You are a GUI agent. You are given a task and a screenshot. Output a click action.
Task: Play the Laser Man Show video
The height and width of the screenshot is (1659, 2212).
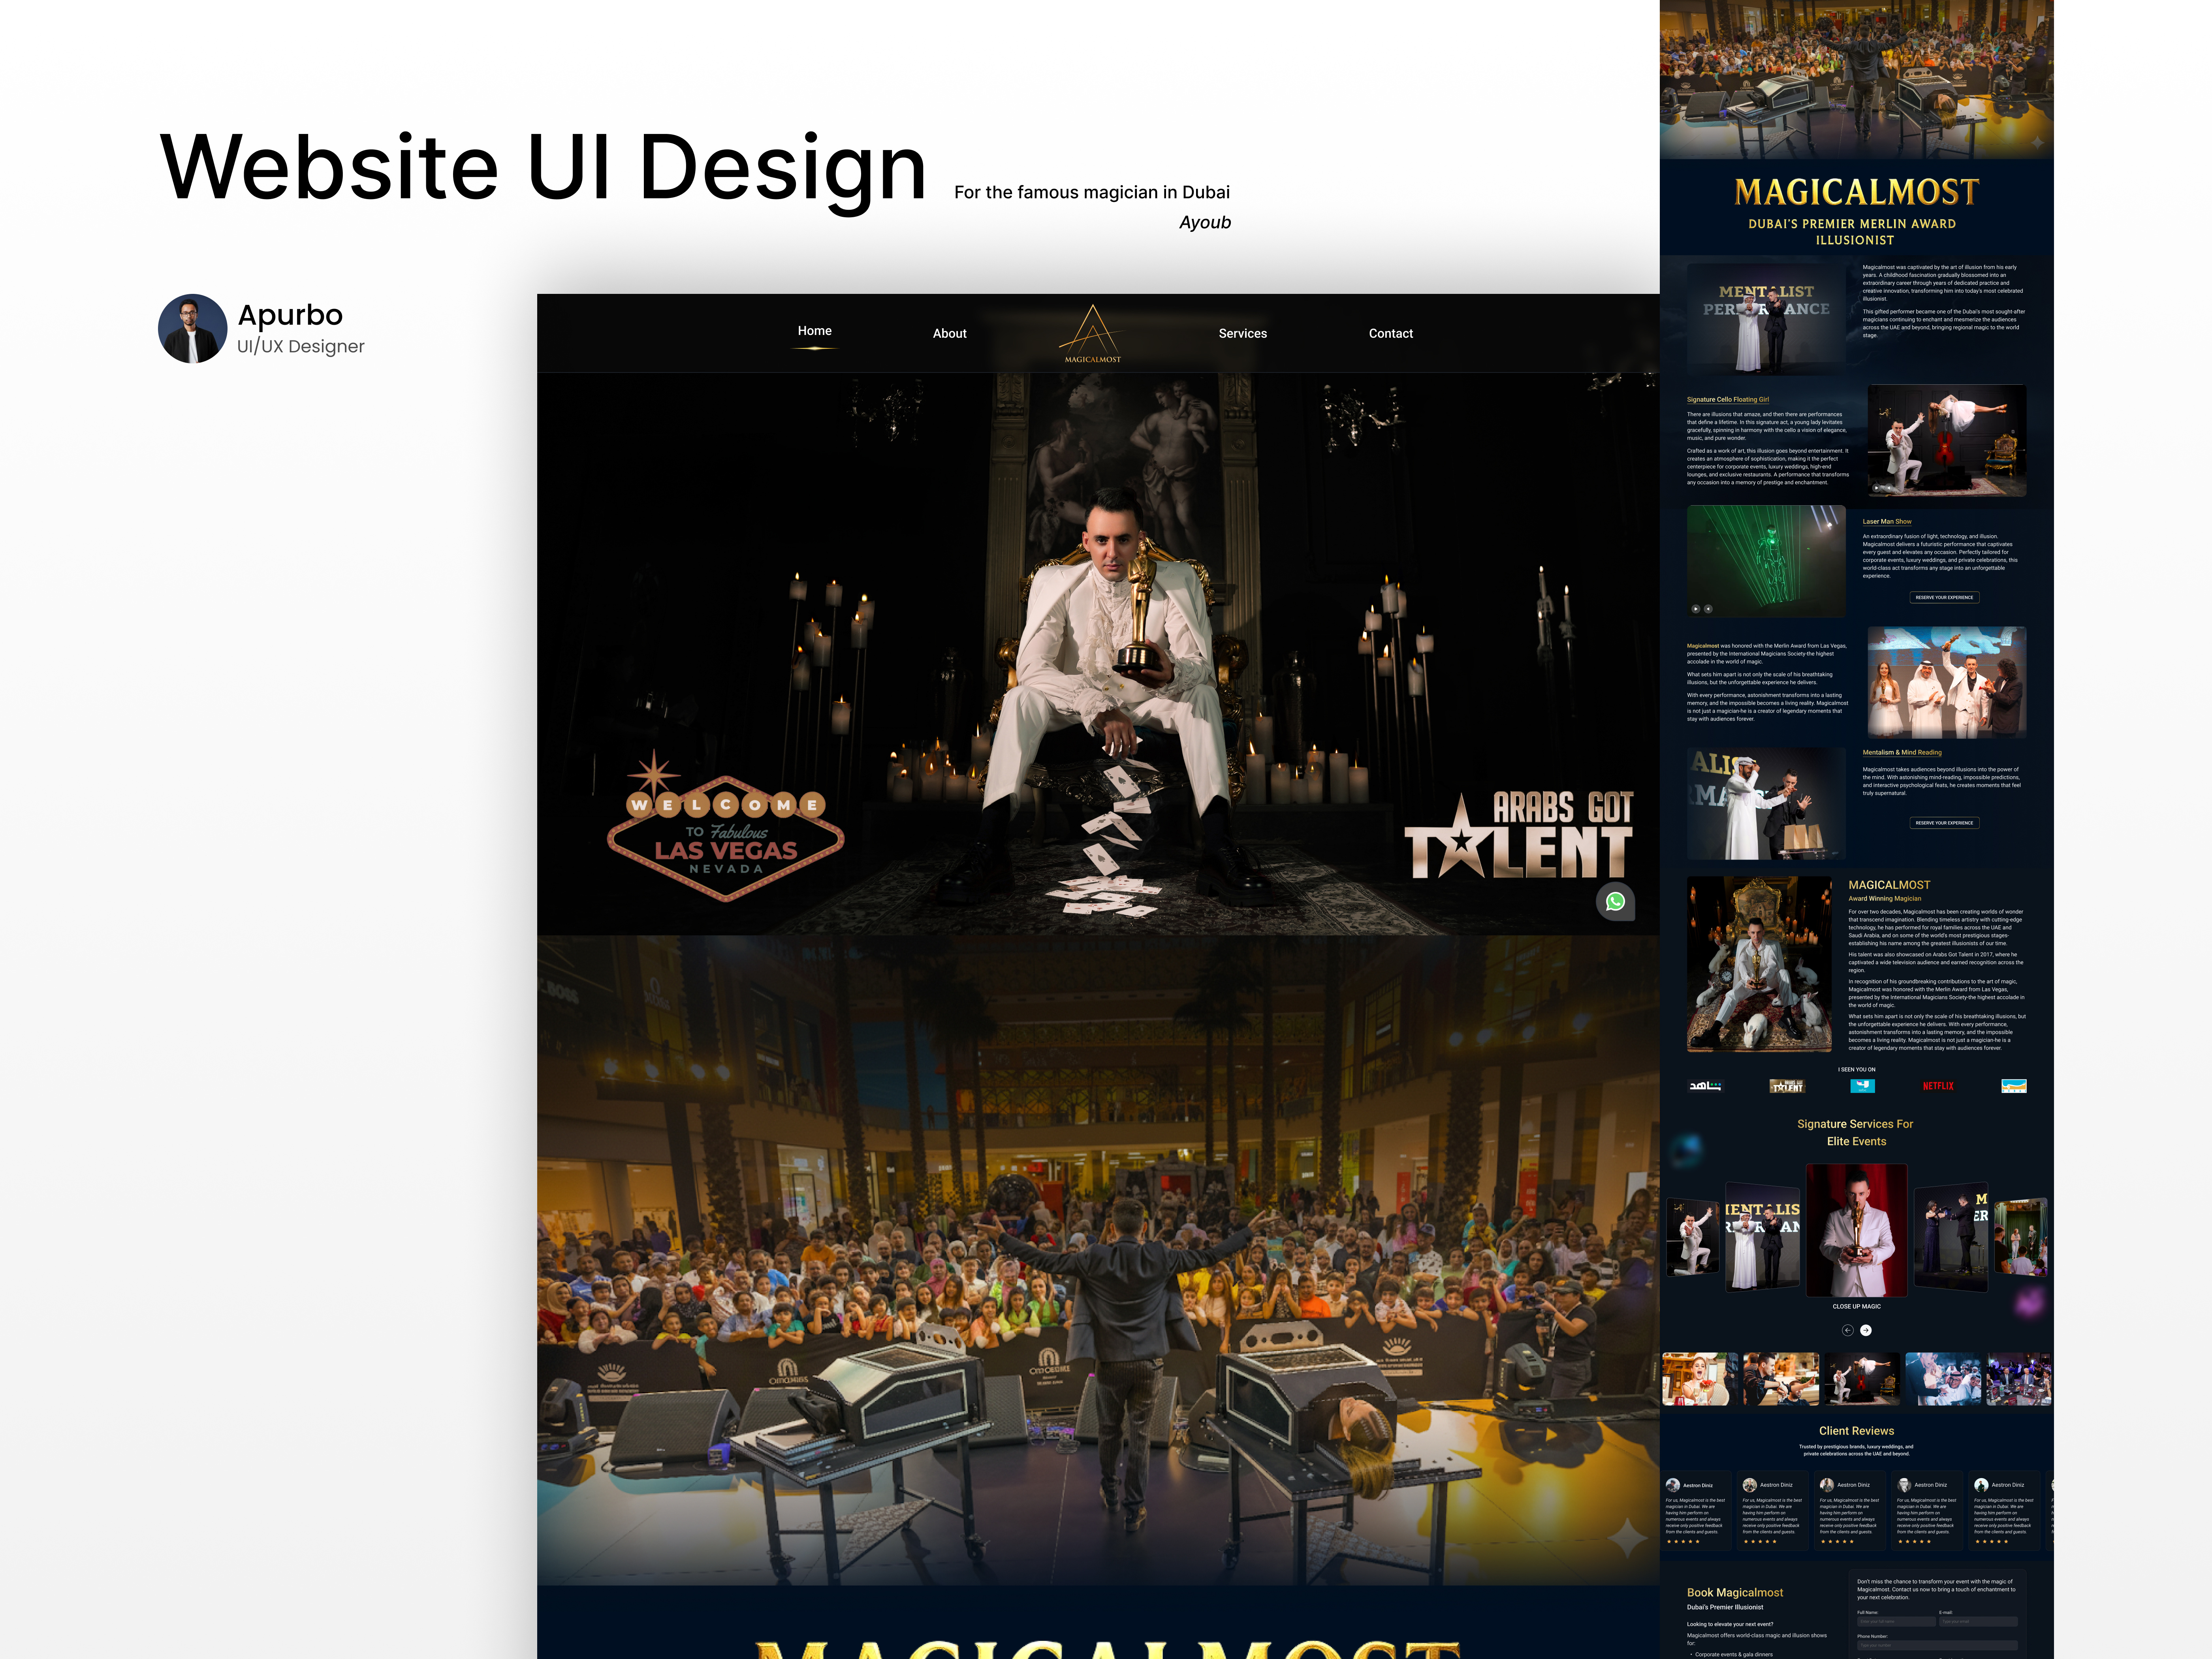(x=1696, y=609)
